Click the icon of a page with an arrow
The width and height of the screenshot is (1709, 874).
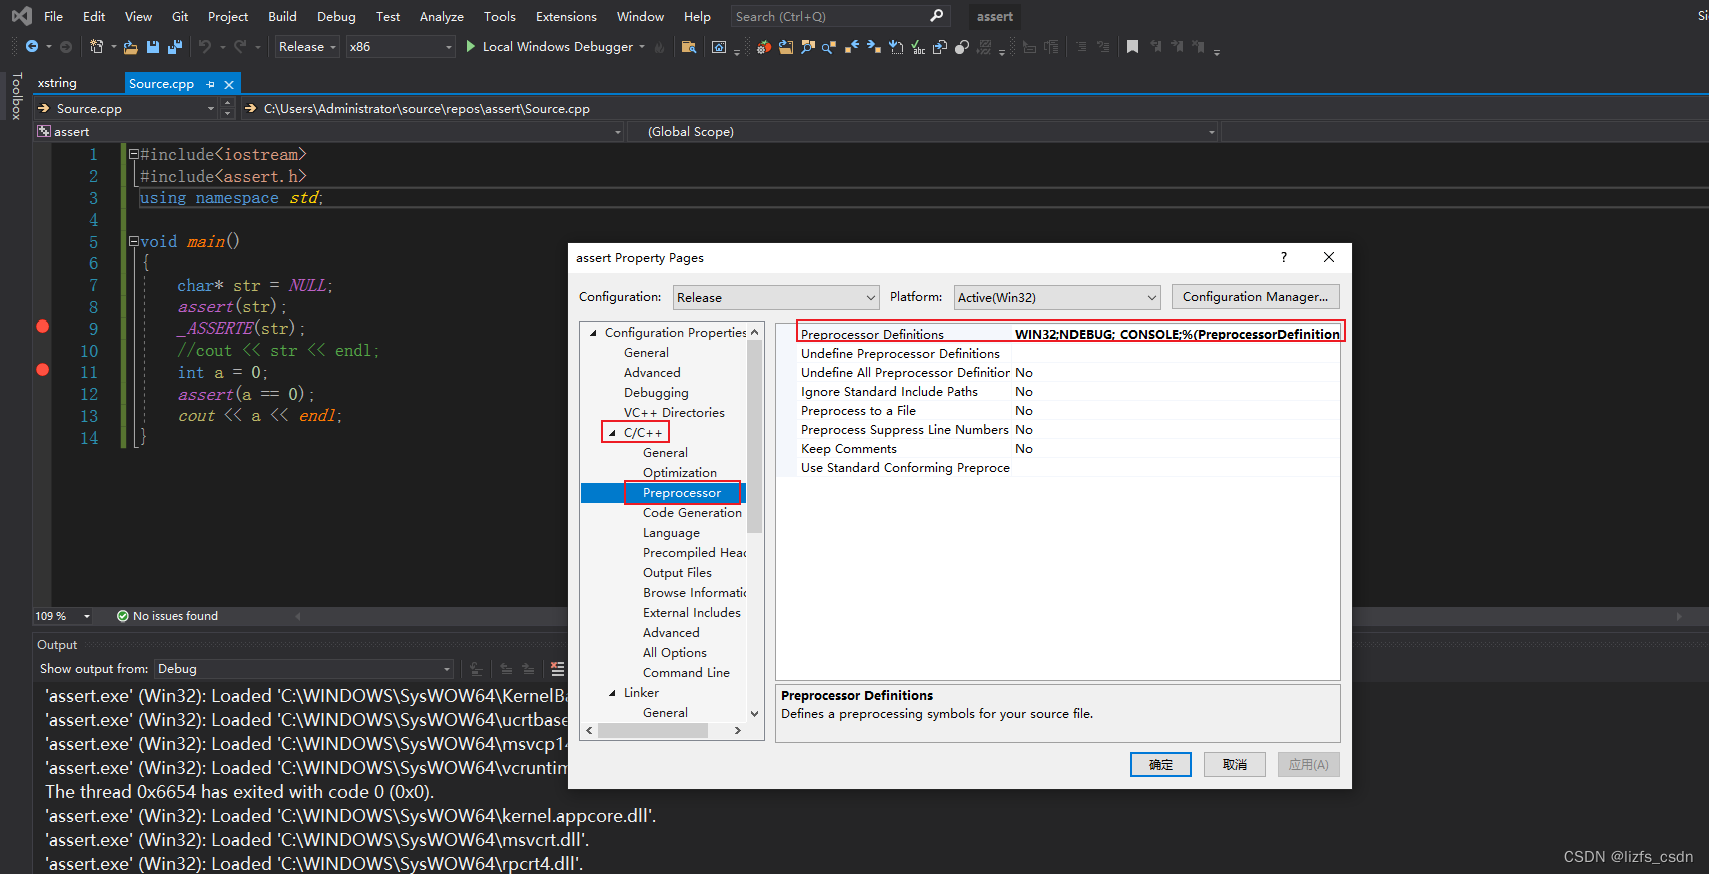point(940,47)
